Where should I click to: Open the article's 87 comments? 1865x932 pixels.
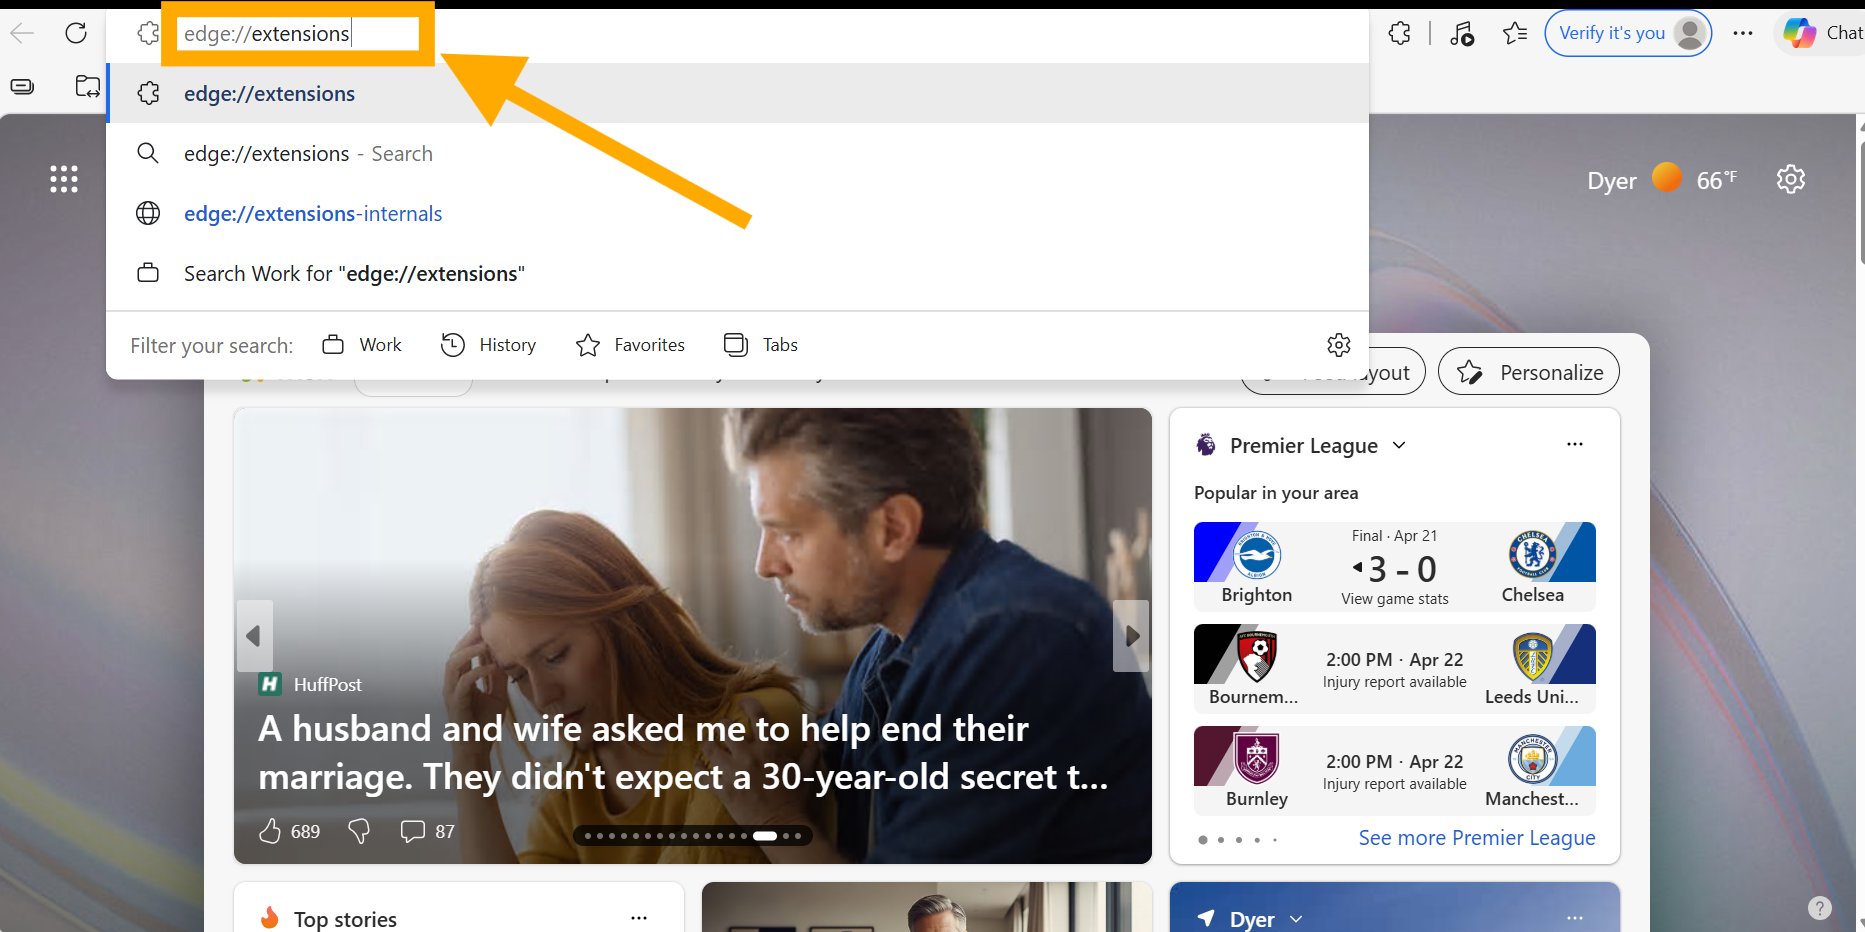[x=427, y=831]
